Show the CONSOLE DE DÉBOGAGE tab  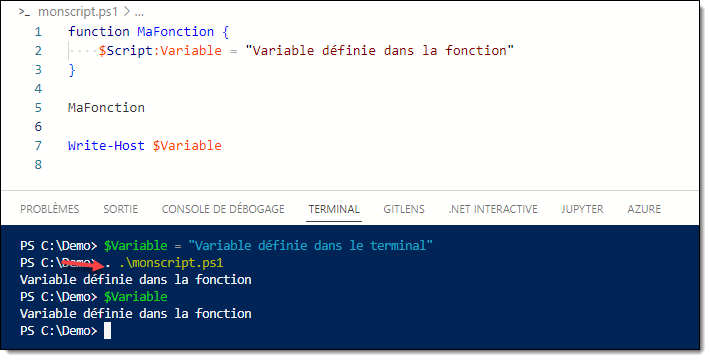point(223,209)
